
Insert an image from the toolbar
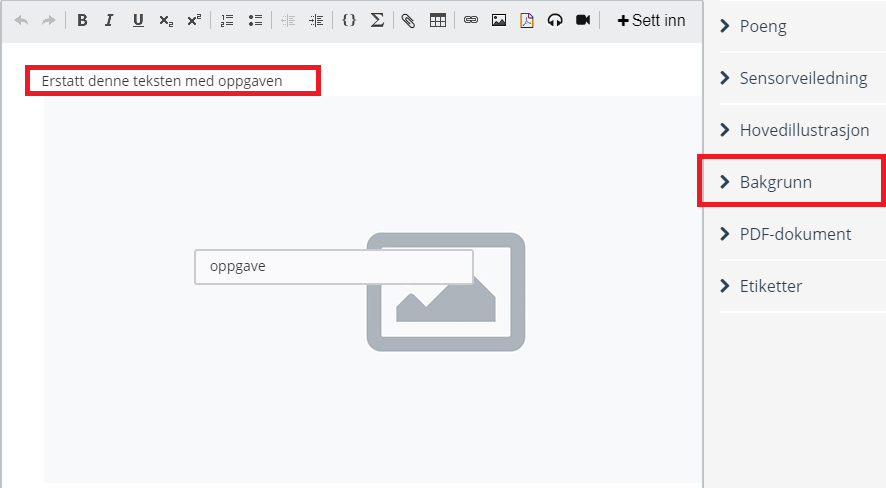pos(499,21)
